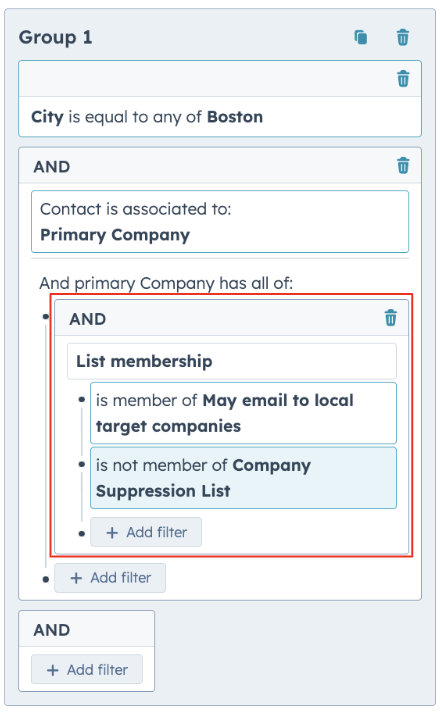440x716 pixels.
Task: Delete Group 1 with the header trash icon
Action: (403, 37)
